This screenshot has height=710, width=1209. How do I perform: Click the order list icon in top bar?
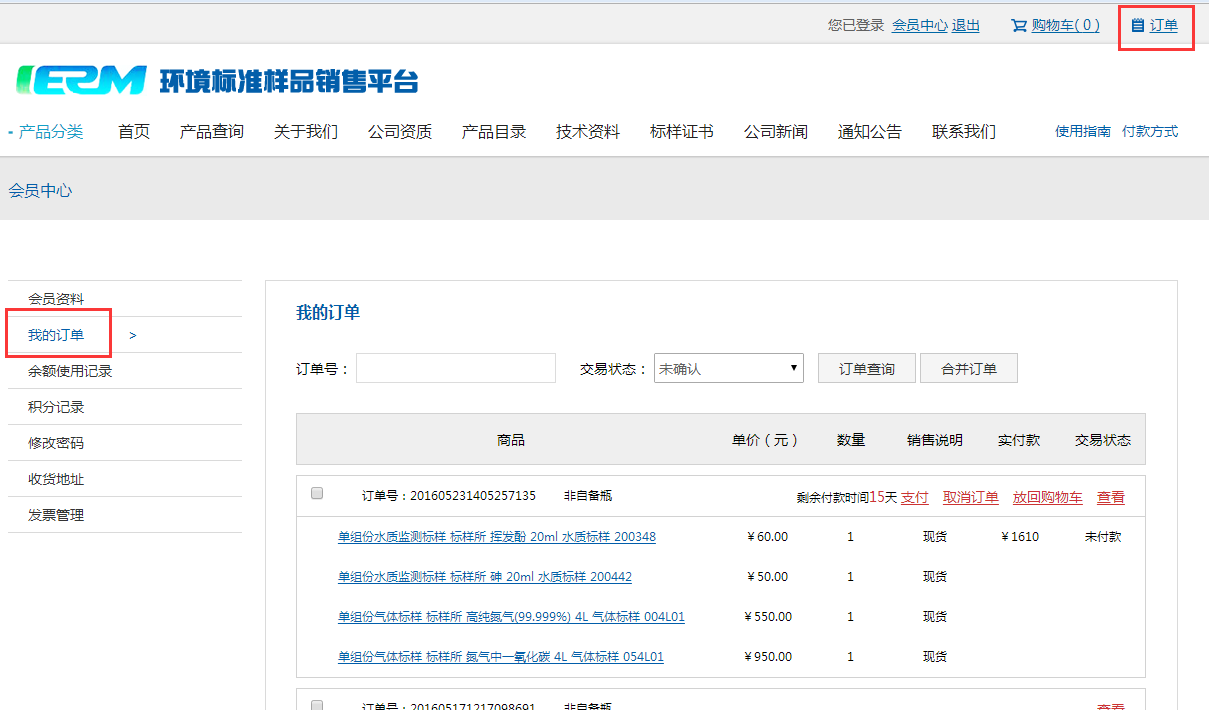(1137, 25)
